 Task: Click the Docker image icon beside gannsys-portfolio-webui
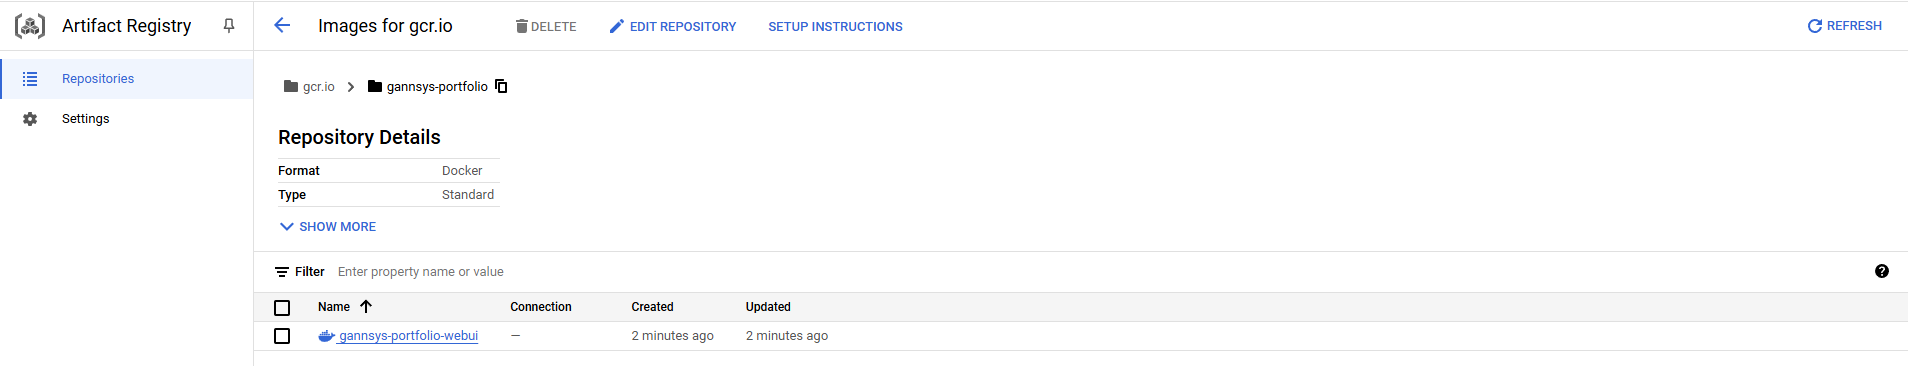coord(326,336)
